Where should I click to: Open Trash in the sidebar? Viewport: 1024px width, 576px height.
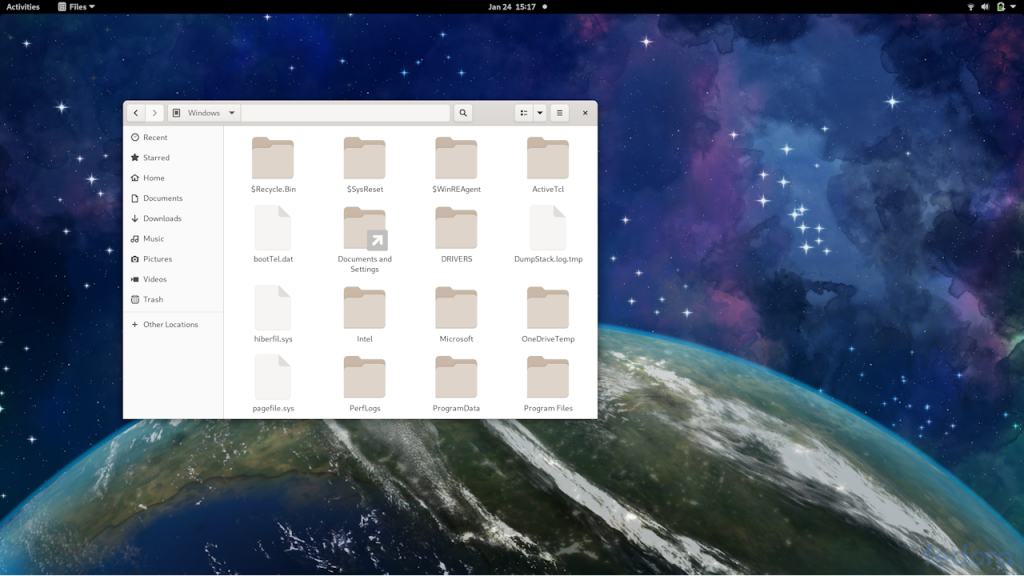173,299
